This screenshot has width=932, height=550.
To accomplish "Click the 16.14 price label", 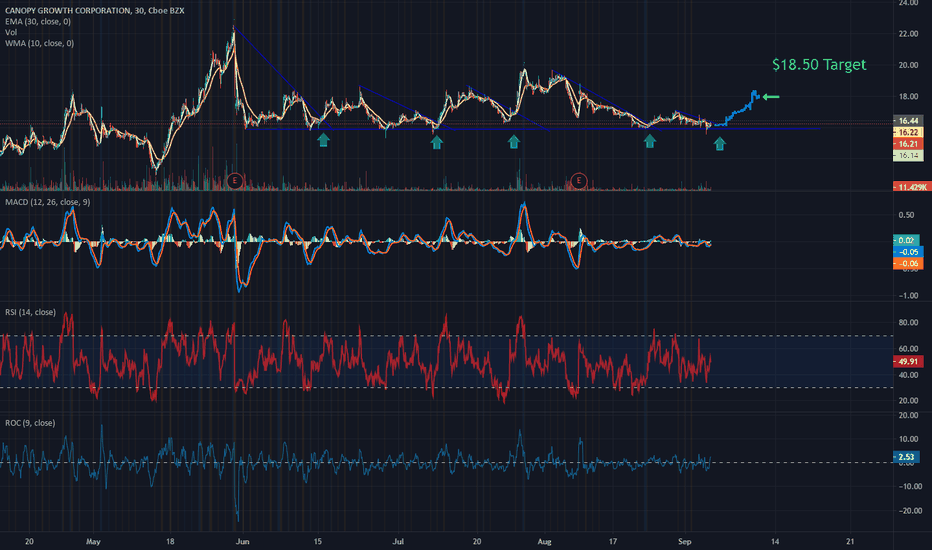I will pos(908,155).
